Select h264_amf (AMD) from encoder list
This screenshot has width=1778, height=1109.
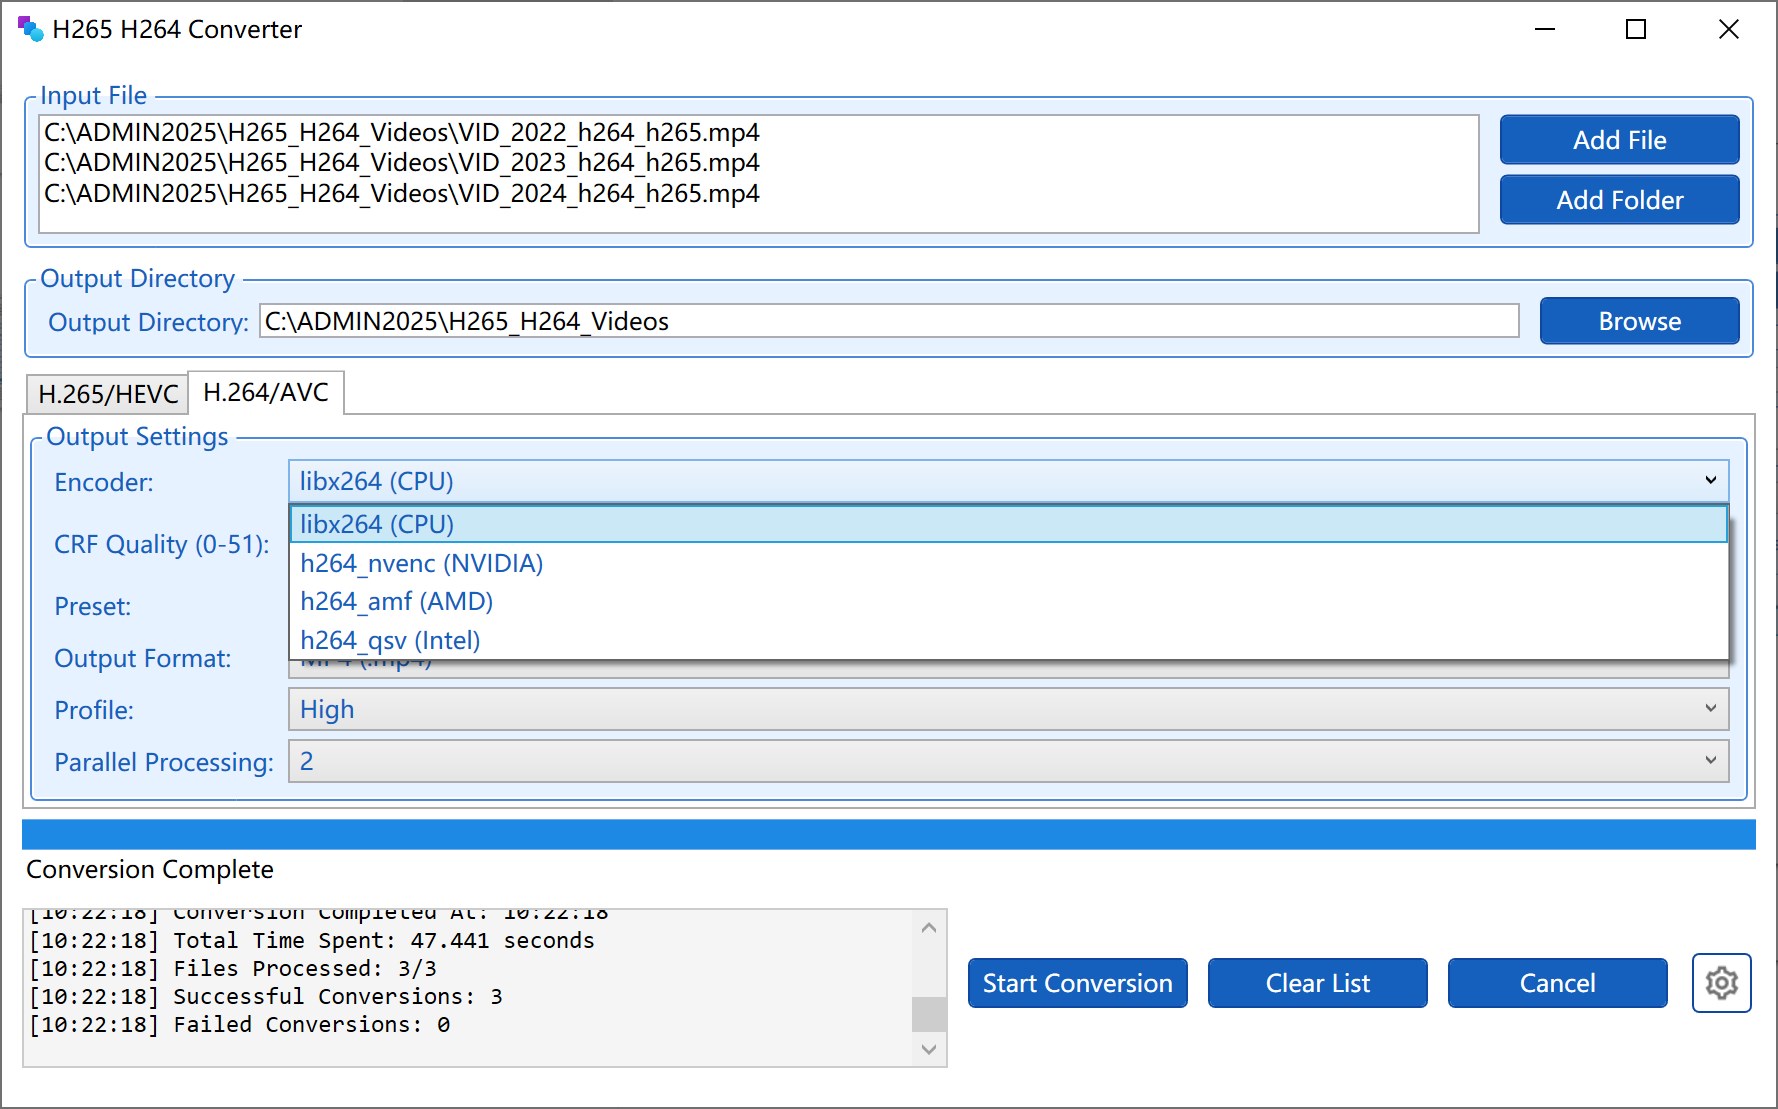(396, 601)
